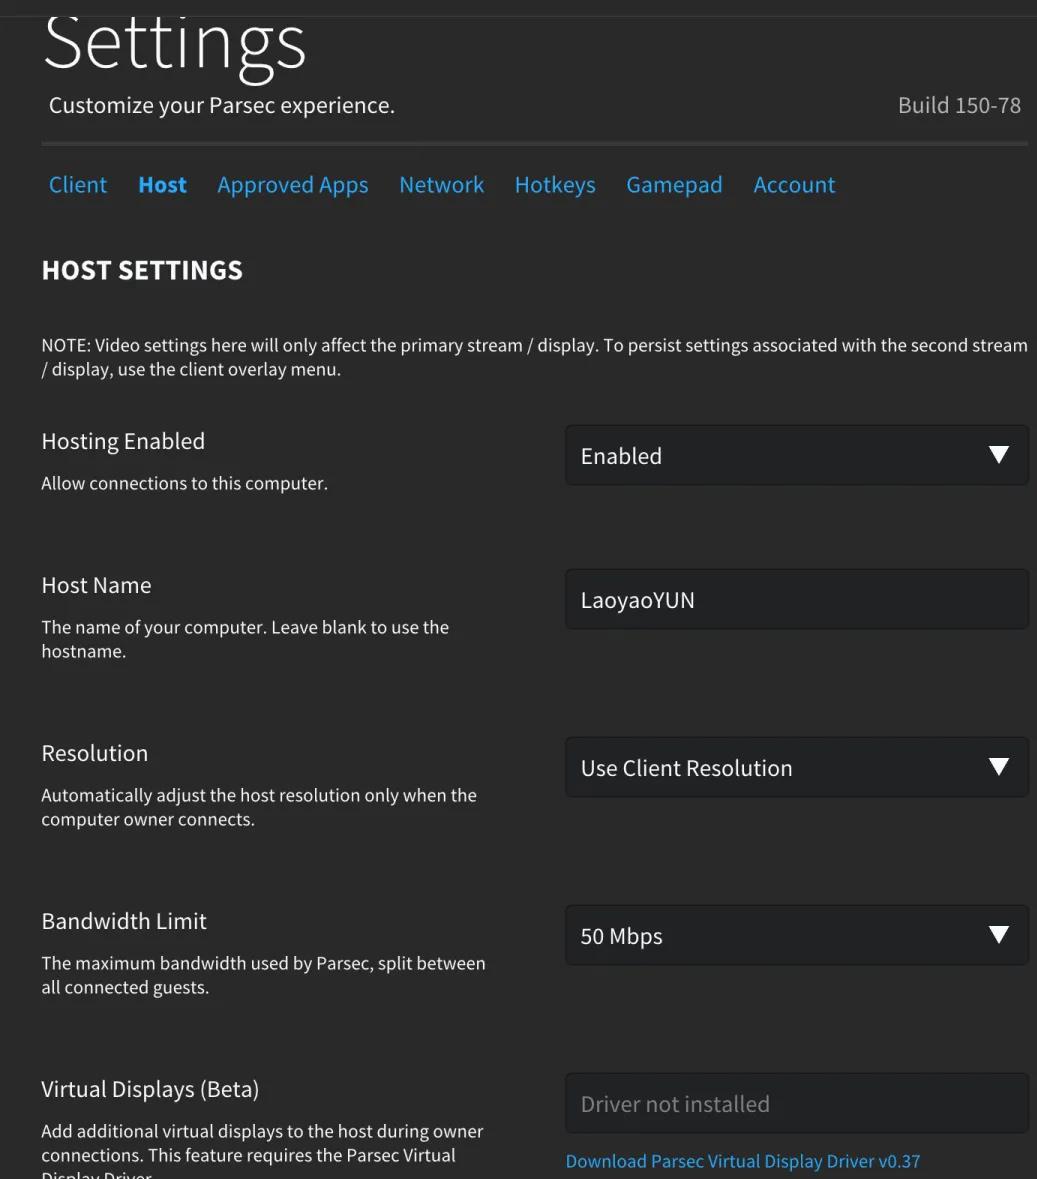Click the HOST SETTINGS heading
Screen dimensions: 1037x1179
142,271
